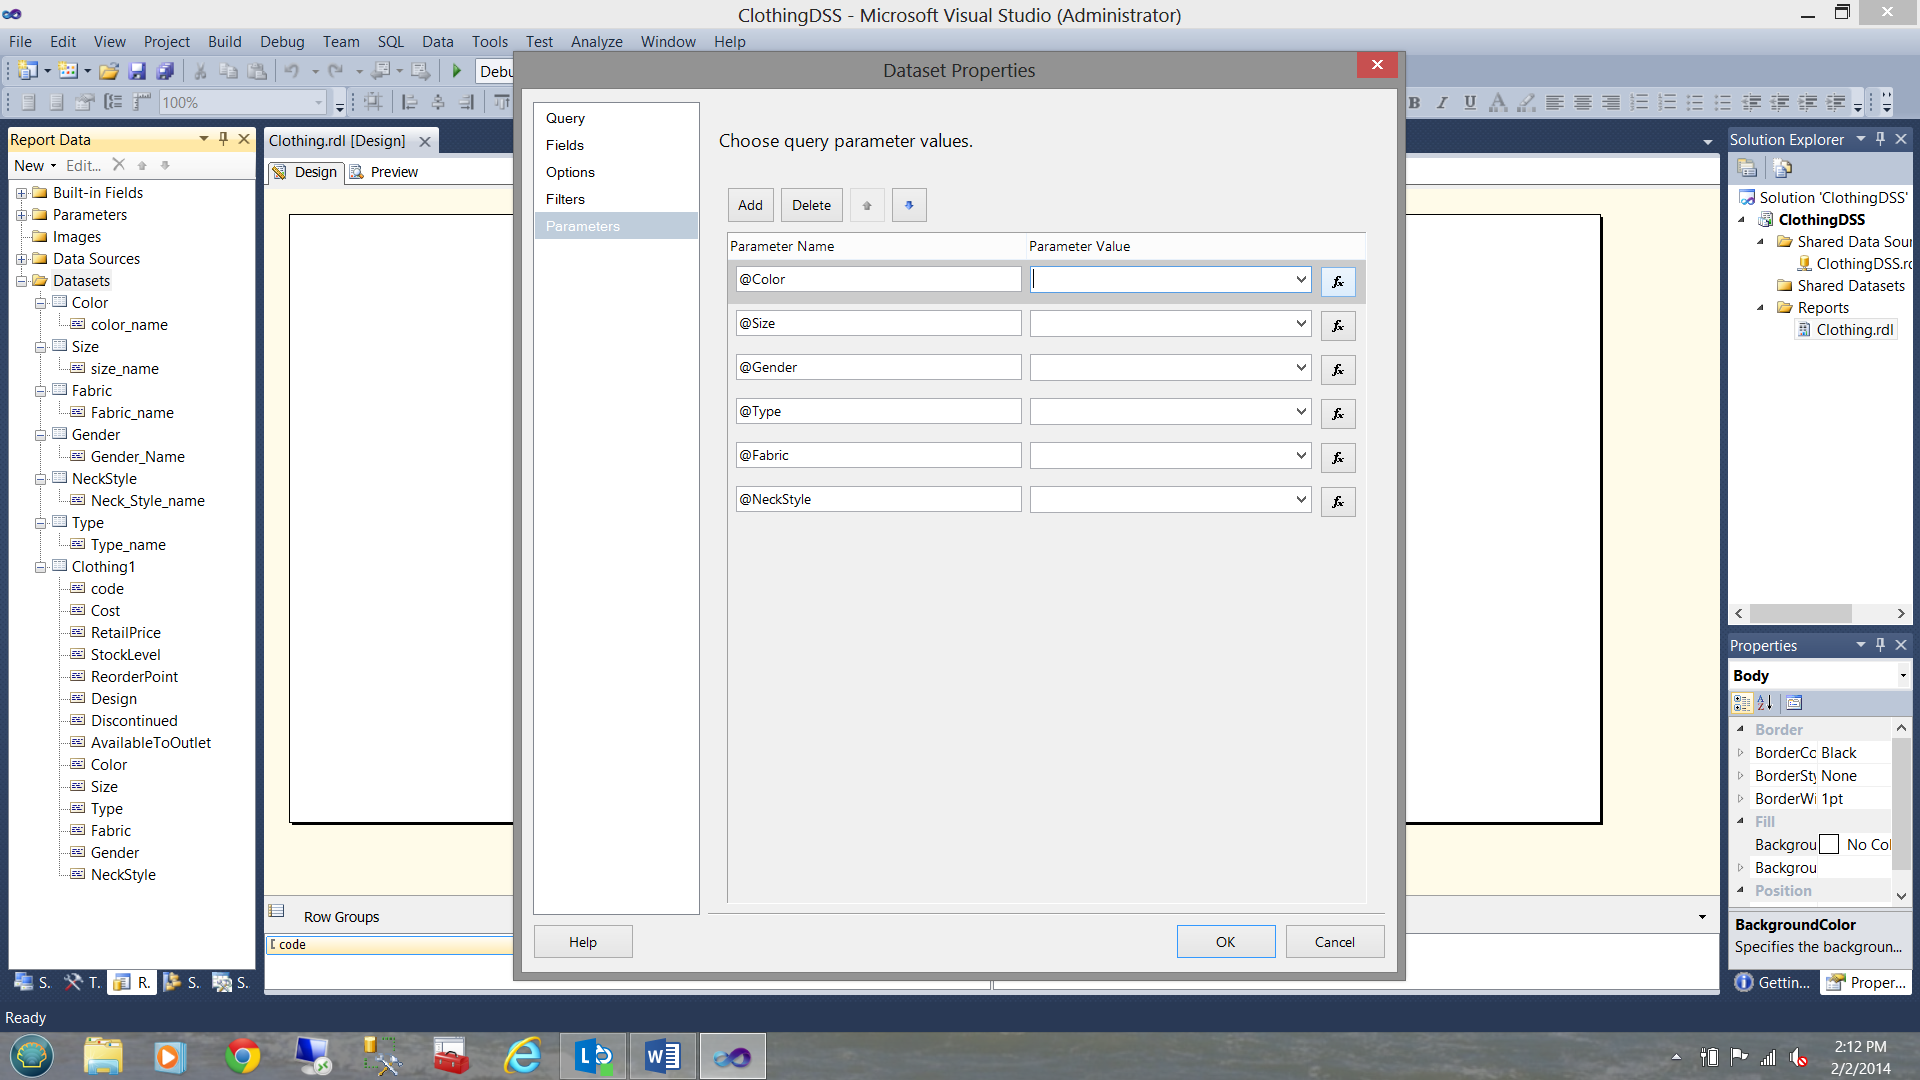Click the Add parameter button
The image size is (1920, 1080).
750,205
